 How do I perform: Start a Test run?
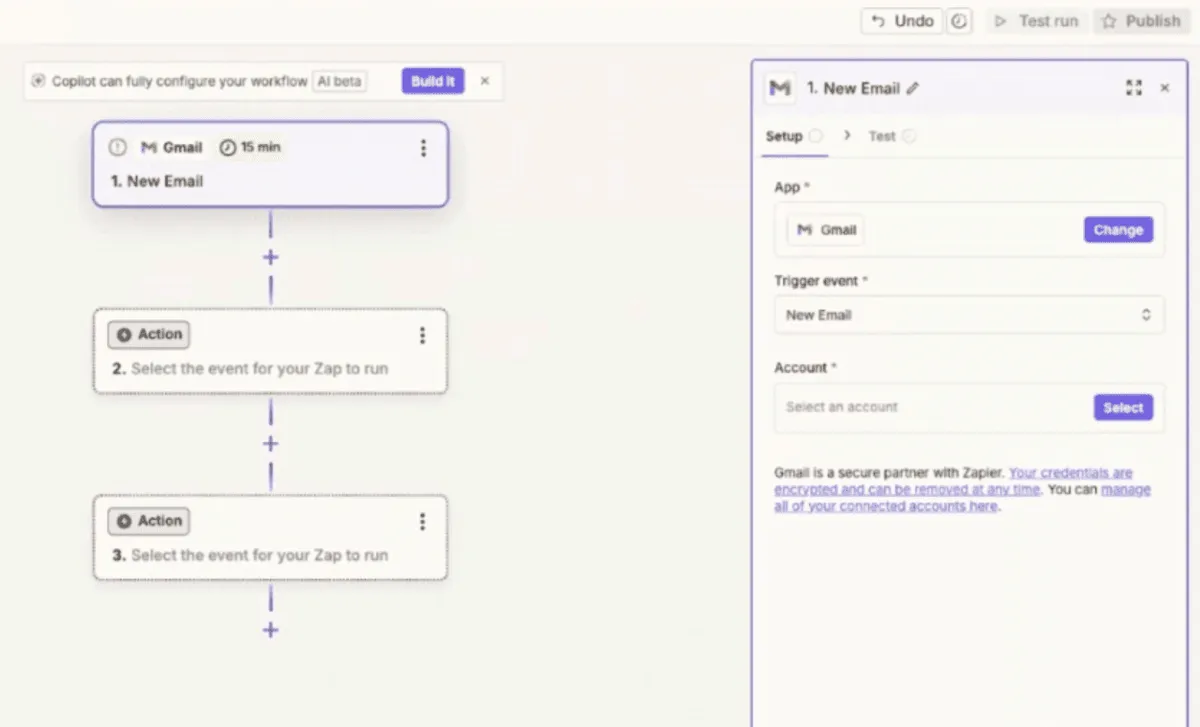point(1036,20)
